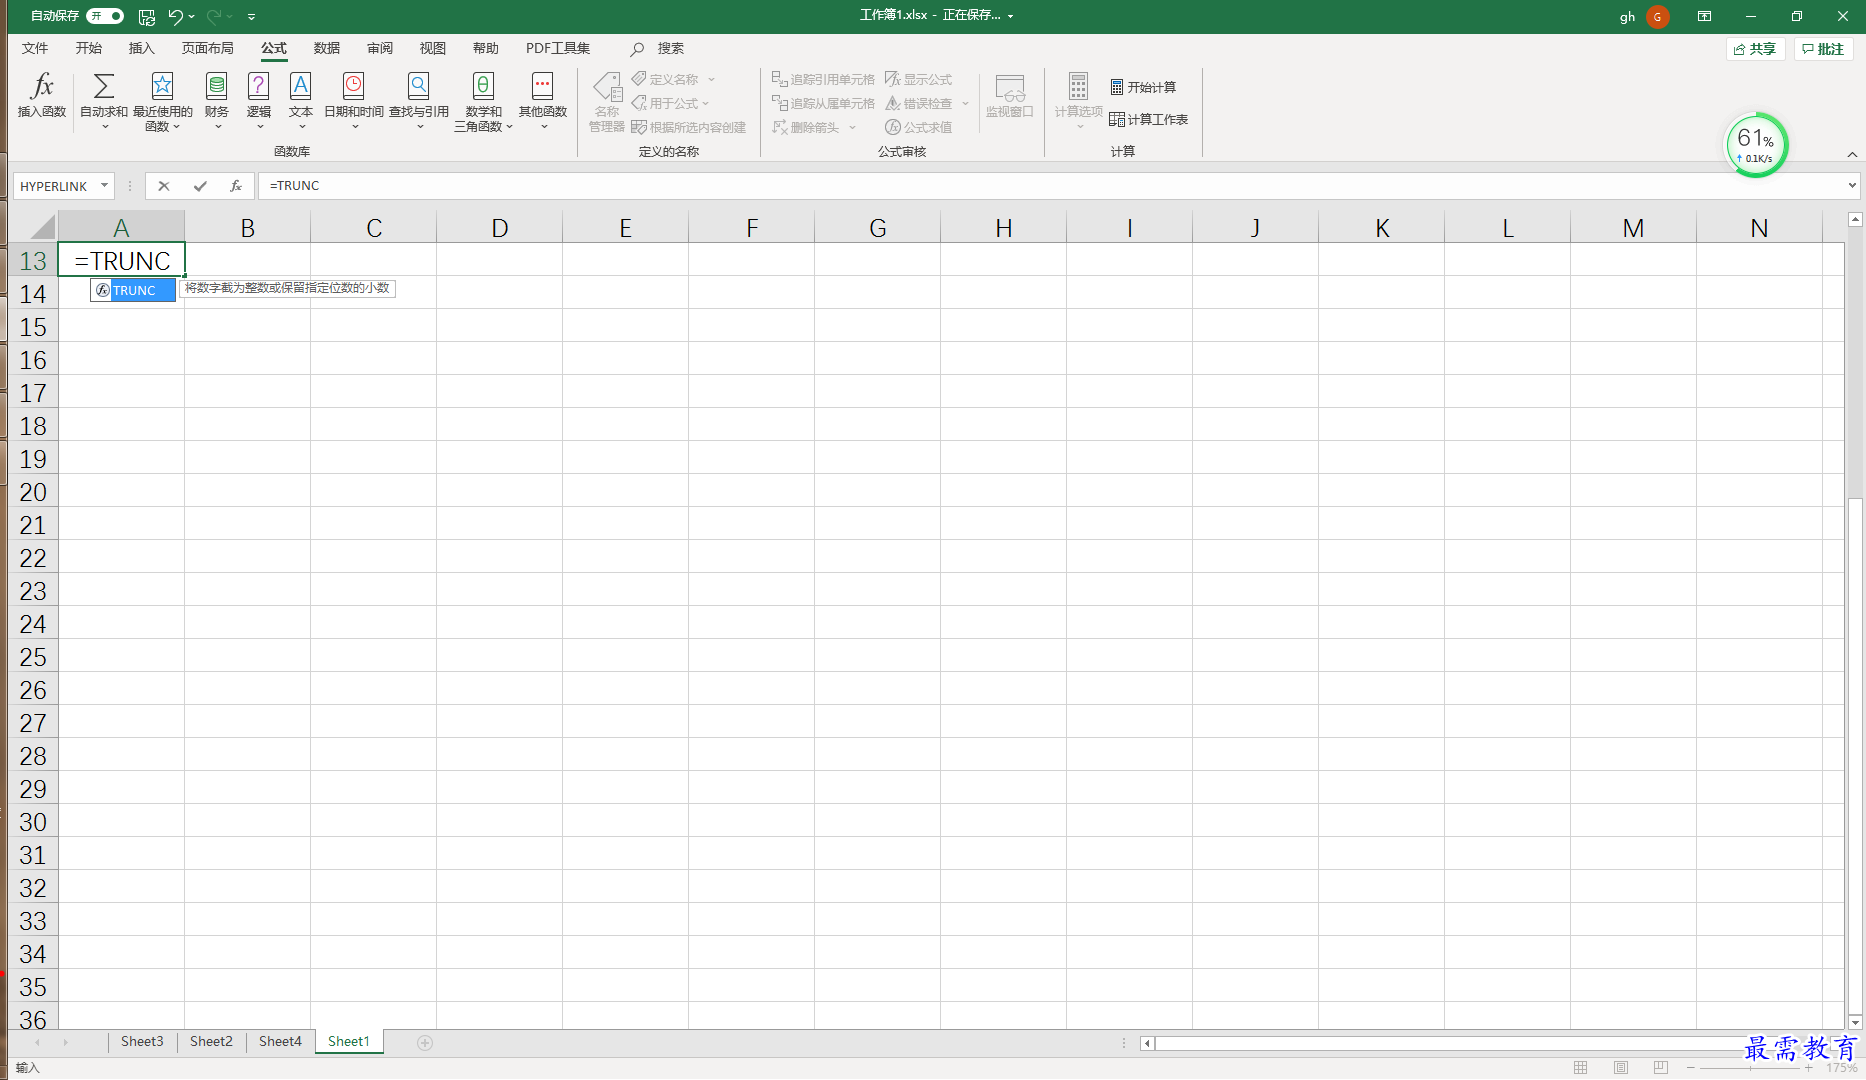Open Calculation Options (计算选项)
This screenshot has width=1866, height=1080.
coord(1078,101)
